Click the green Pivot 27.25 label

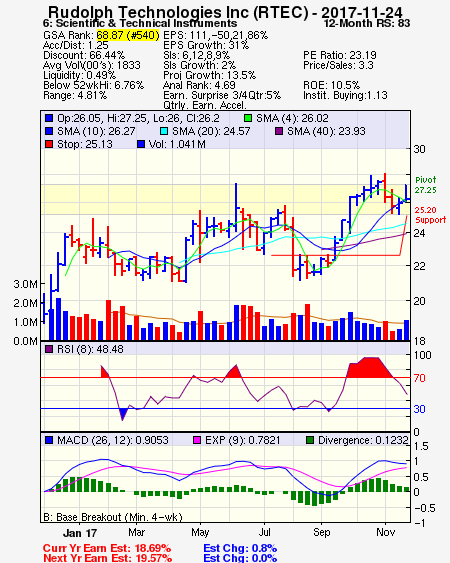click(426, 185)
